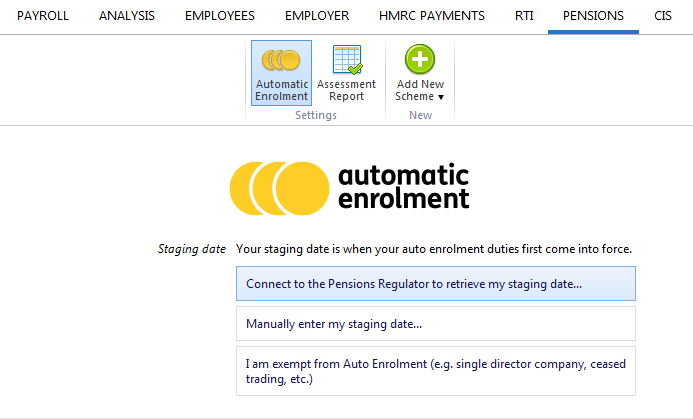
Task: Choose Manually enter my staging date
Action: (436, 324)
